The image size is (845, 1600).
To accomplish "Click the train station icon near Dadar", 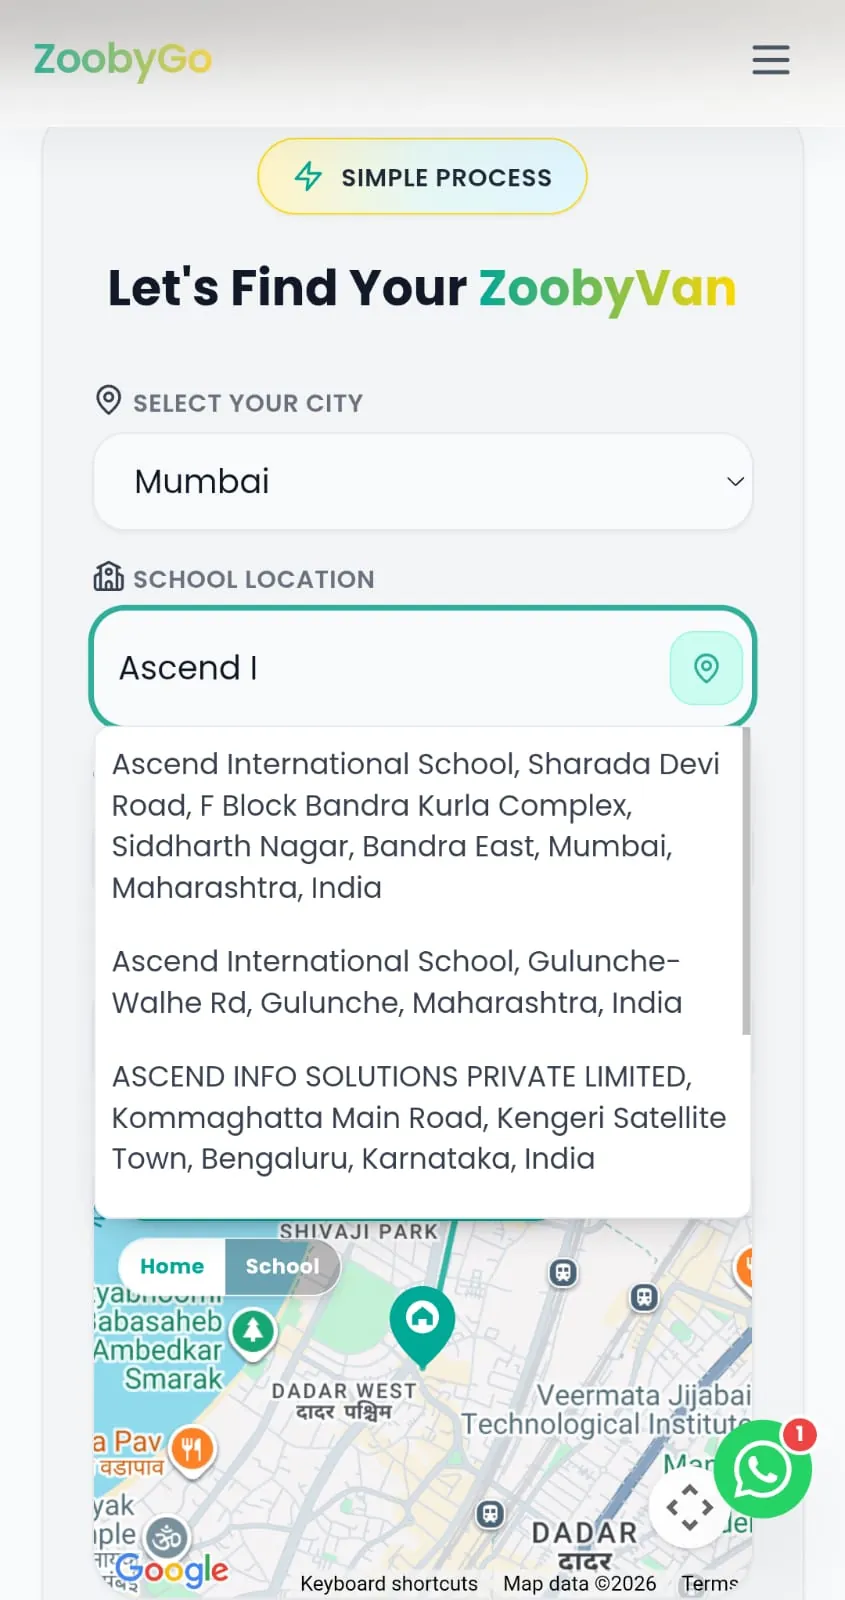I will pos(490,1514).
